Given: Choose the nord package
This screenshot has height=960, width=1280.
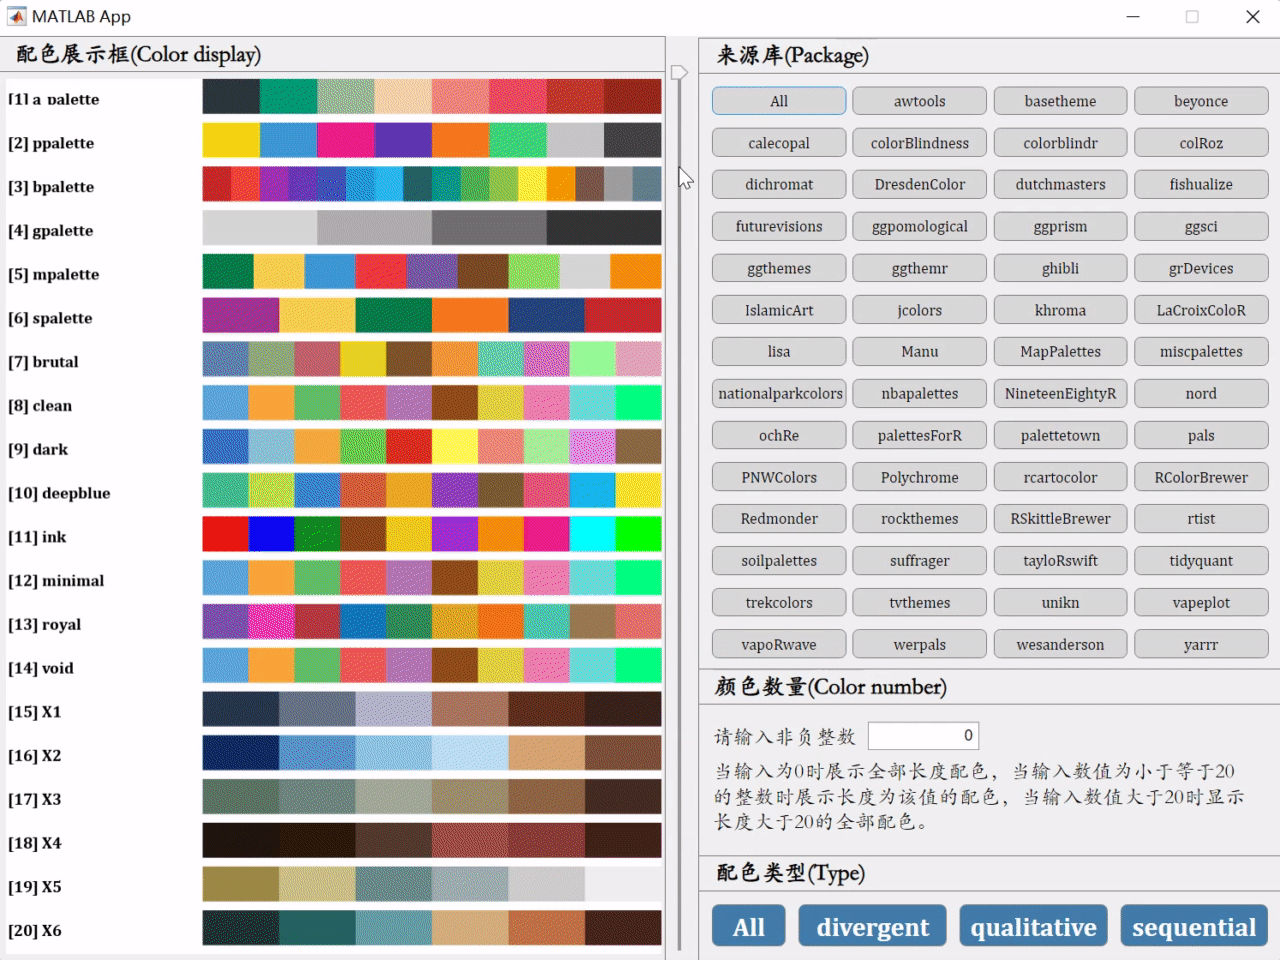Looking at the screenshot, I should click(x=1201, y=393).
